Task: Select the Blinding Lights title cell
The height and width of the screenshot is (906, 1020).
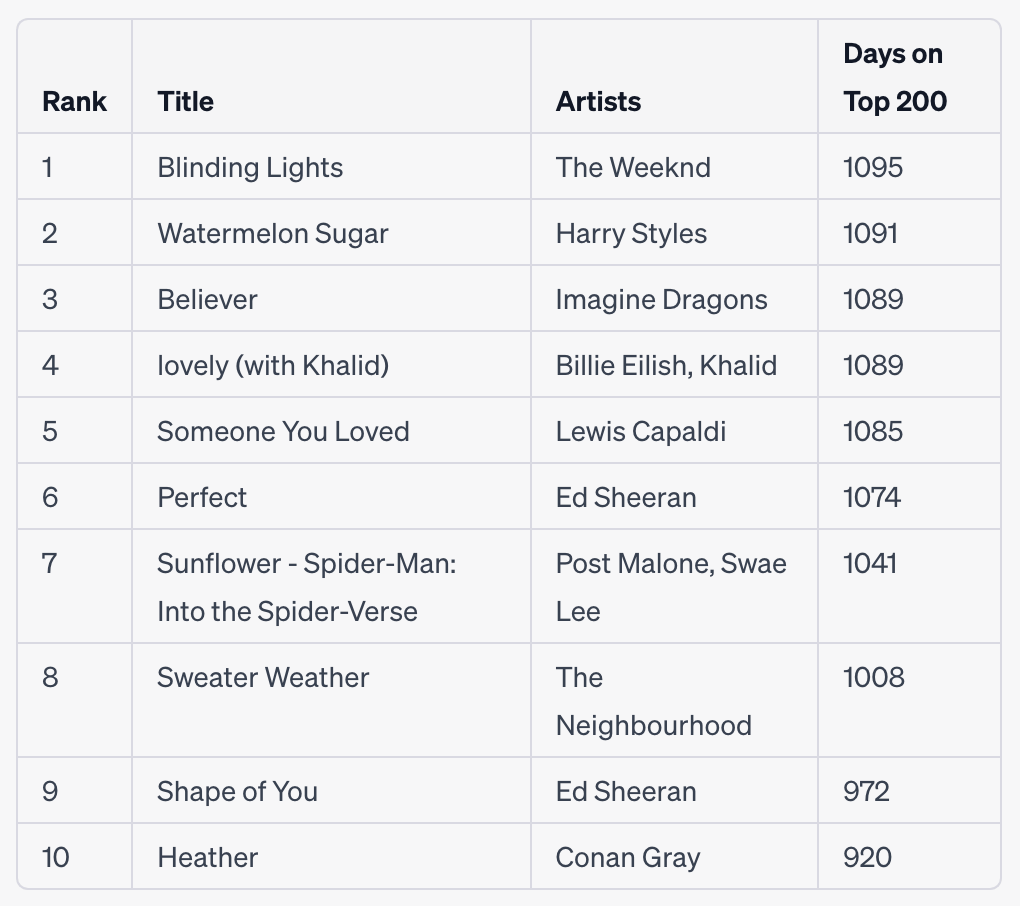Action: [x=250, y=167]
